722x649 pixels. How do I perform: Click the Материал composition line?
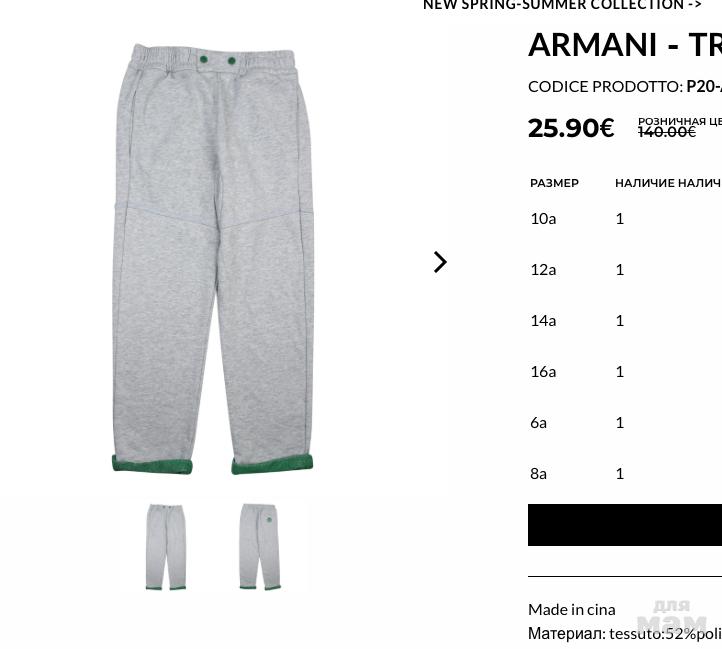(625, 634)
